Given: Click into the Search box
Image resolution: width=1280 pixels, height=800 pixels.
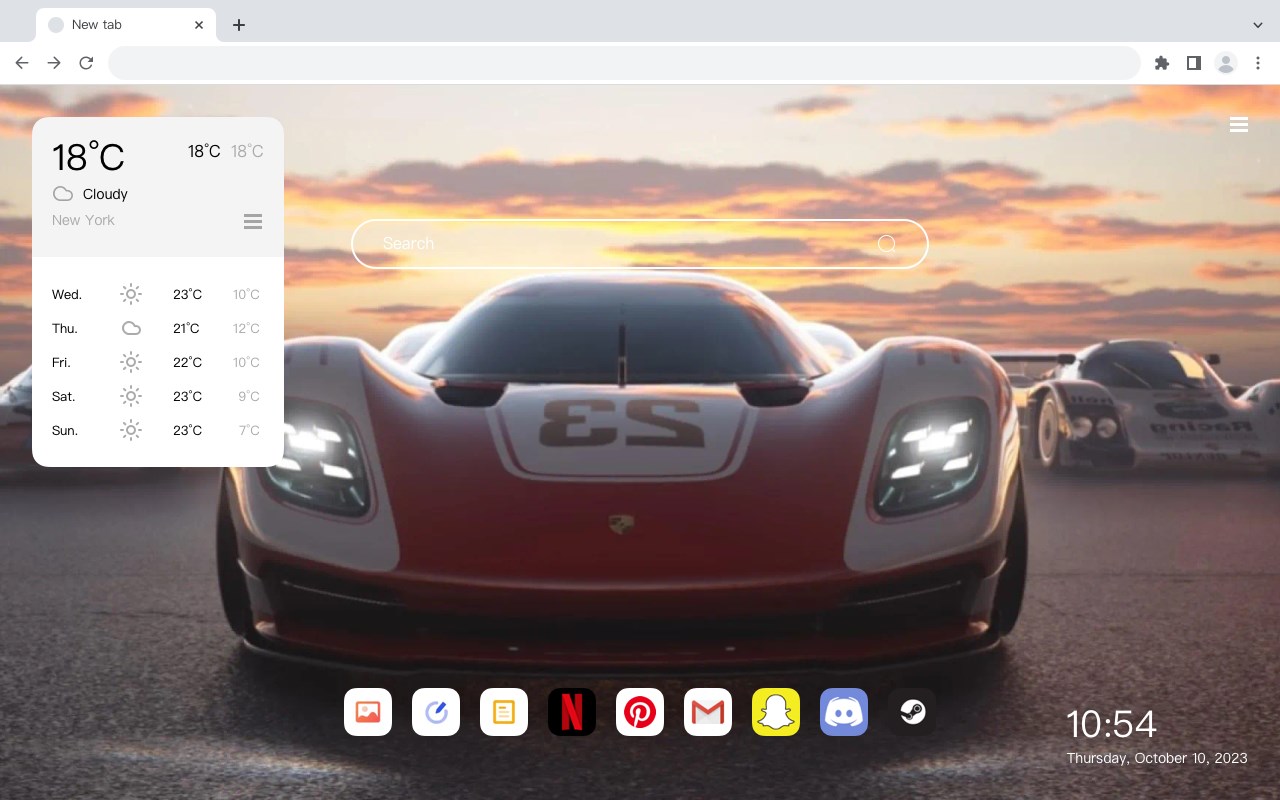Looking at the screenshot, I should click(x=640, y=244).
